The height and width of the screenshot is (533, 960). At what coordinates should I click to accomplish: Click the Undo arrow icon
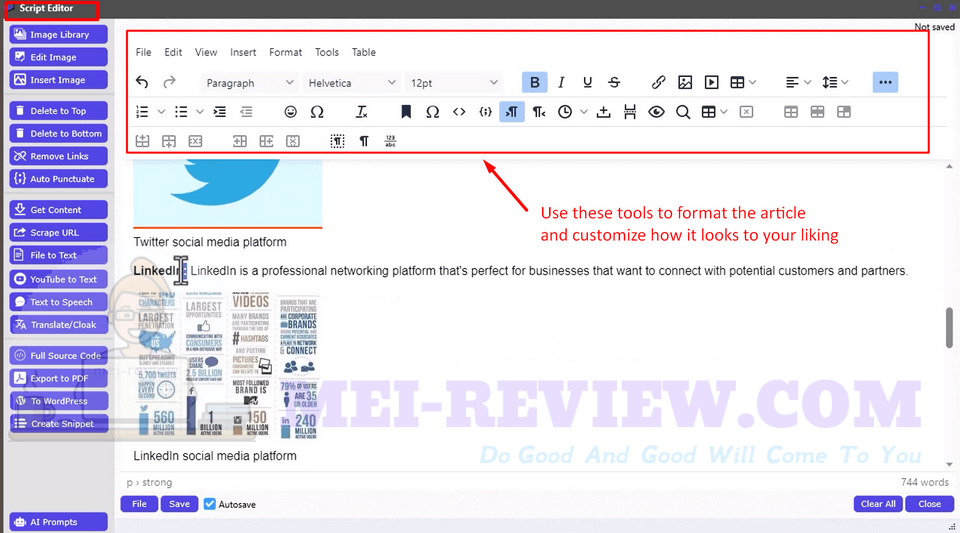click(142, 82)
